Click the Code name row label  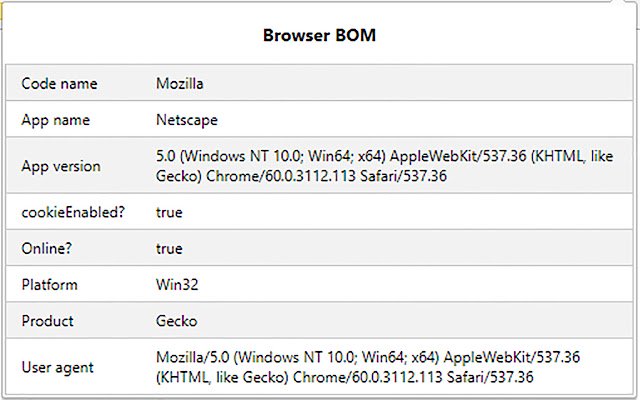(x=59, y=83)
